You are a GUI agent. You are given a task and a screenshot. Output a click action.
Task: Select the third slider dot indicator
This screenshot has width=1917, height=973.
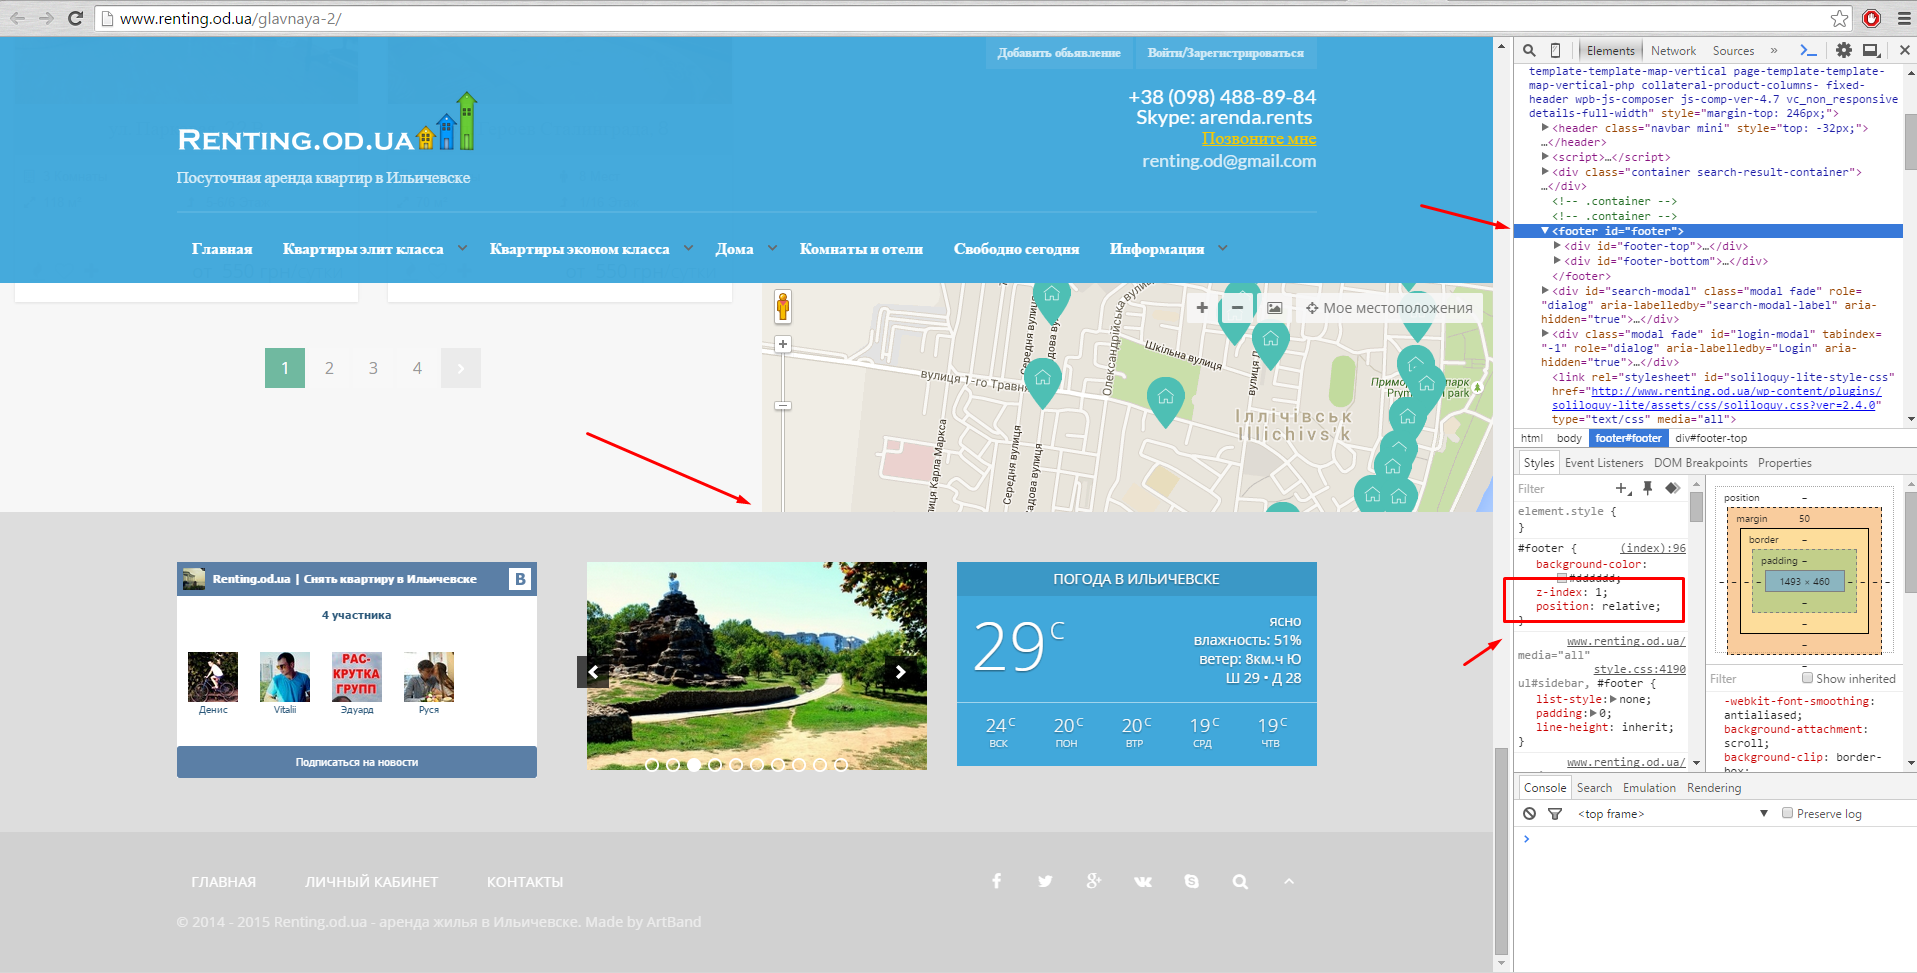click(x=694, y=765)
